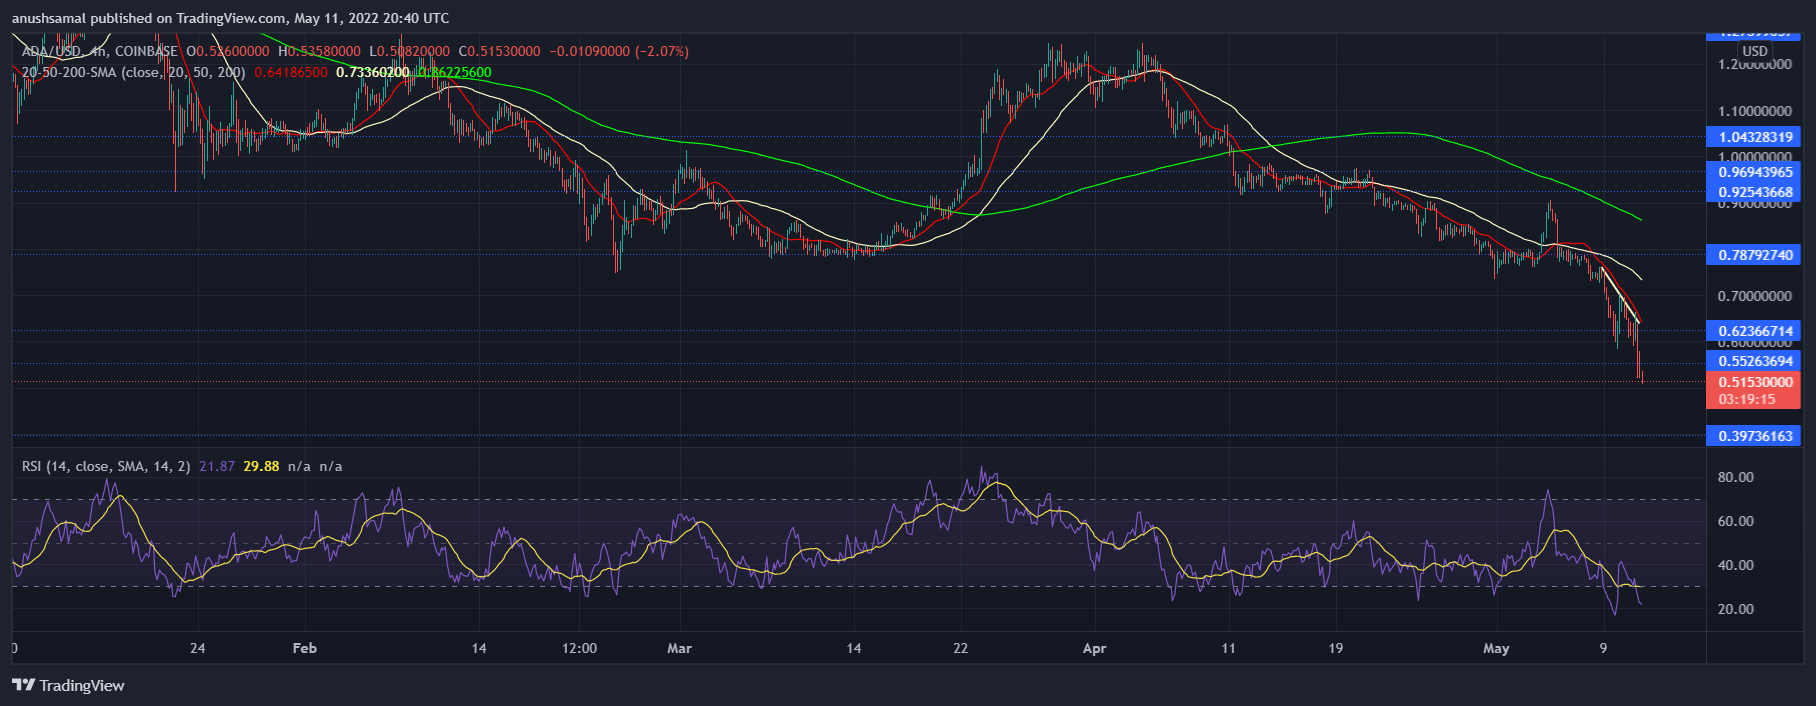Click the candle countdown timer 03:19:15
Screen dimensions: 1816x706
(x=1747, y=399)
